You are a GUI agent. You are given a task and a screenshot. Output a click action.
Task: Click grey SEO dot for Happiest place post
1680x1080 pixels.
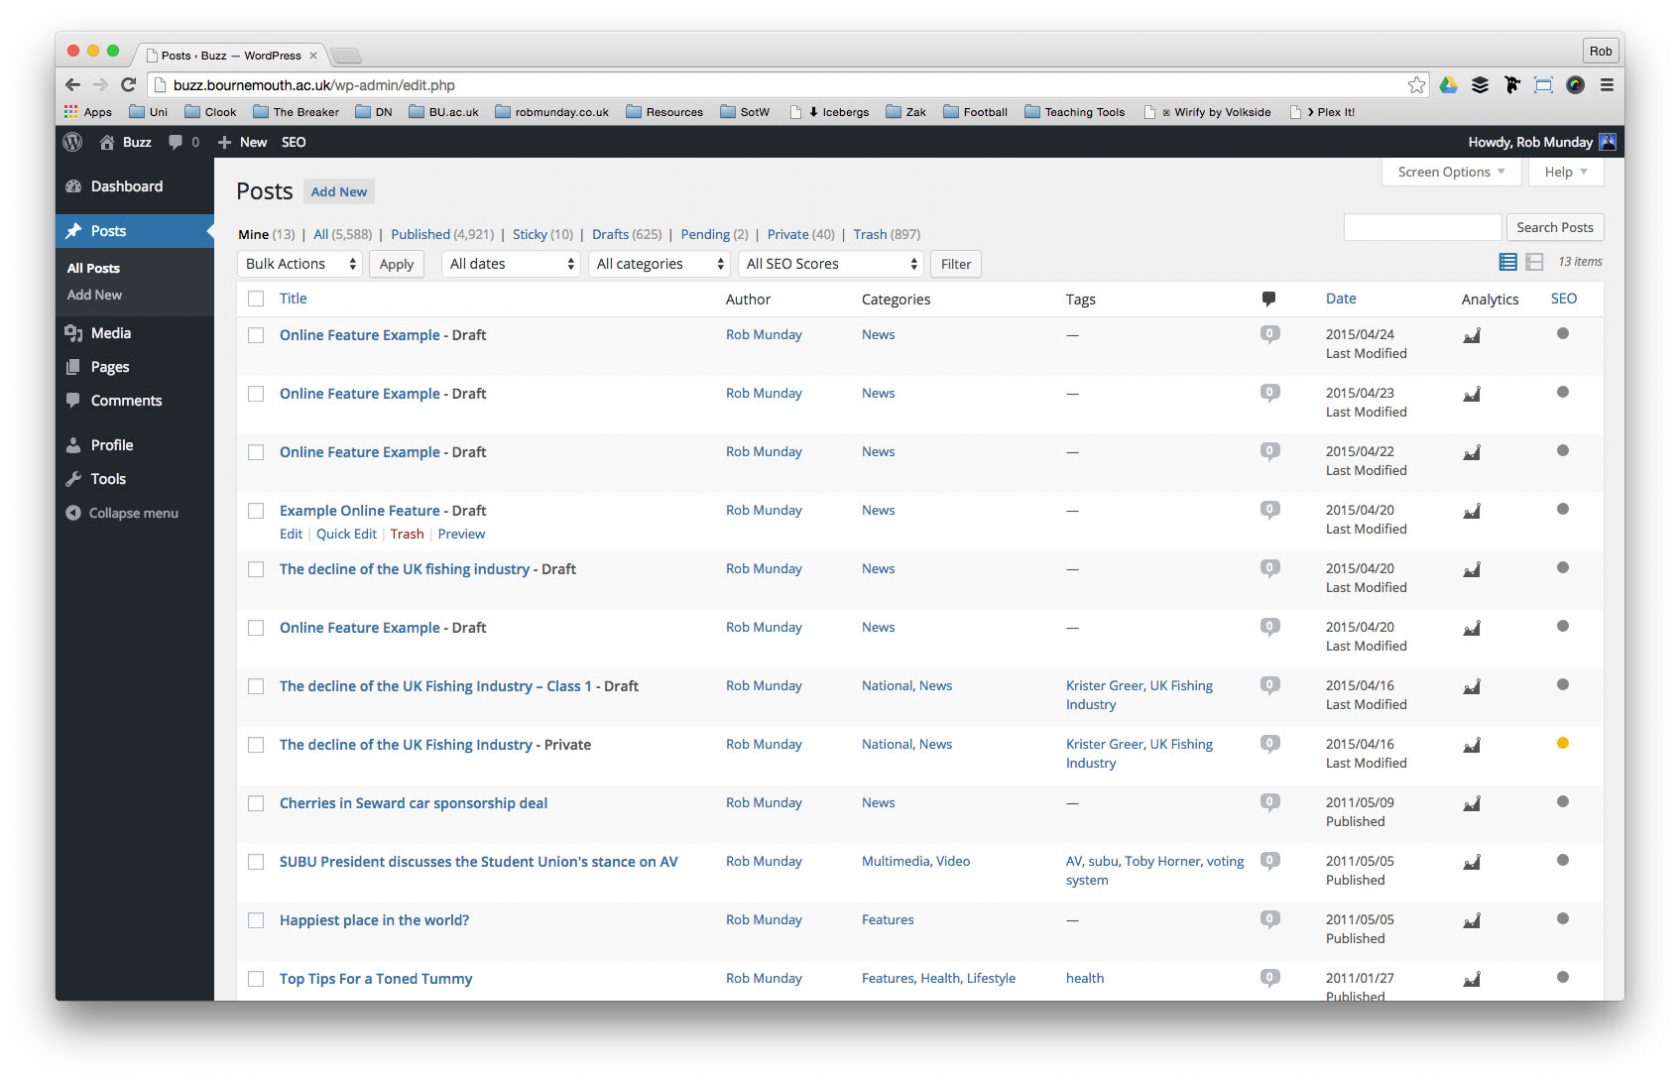[x=1562, y=918]
